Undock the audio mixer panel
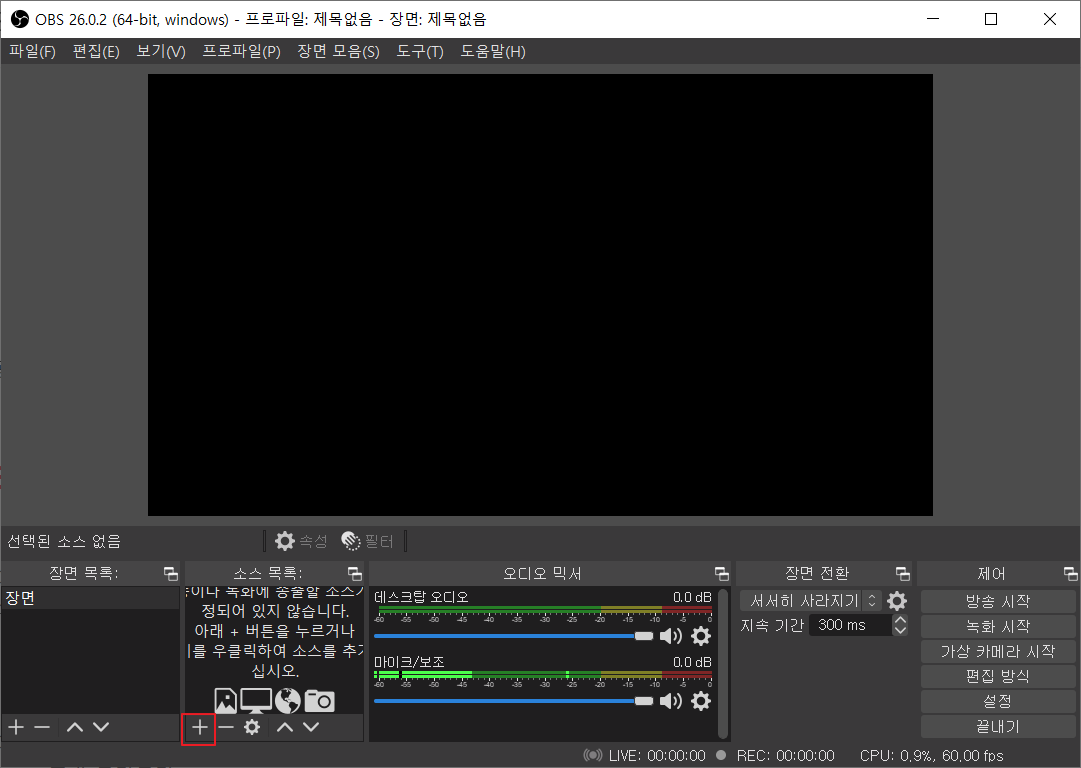The width and height of the screenshot is (1081, 768). (721, 574)
